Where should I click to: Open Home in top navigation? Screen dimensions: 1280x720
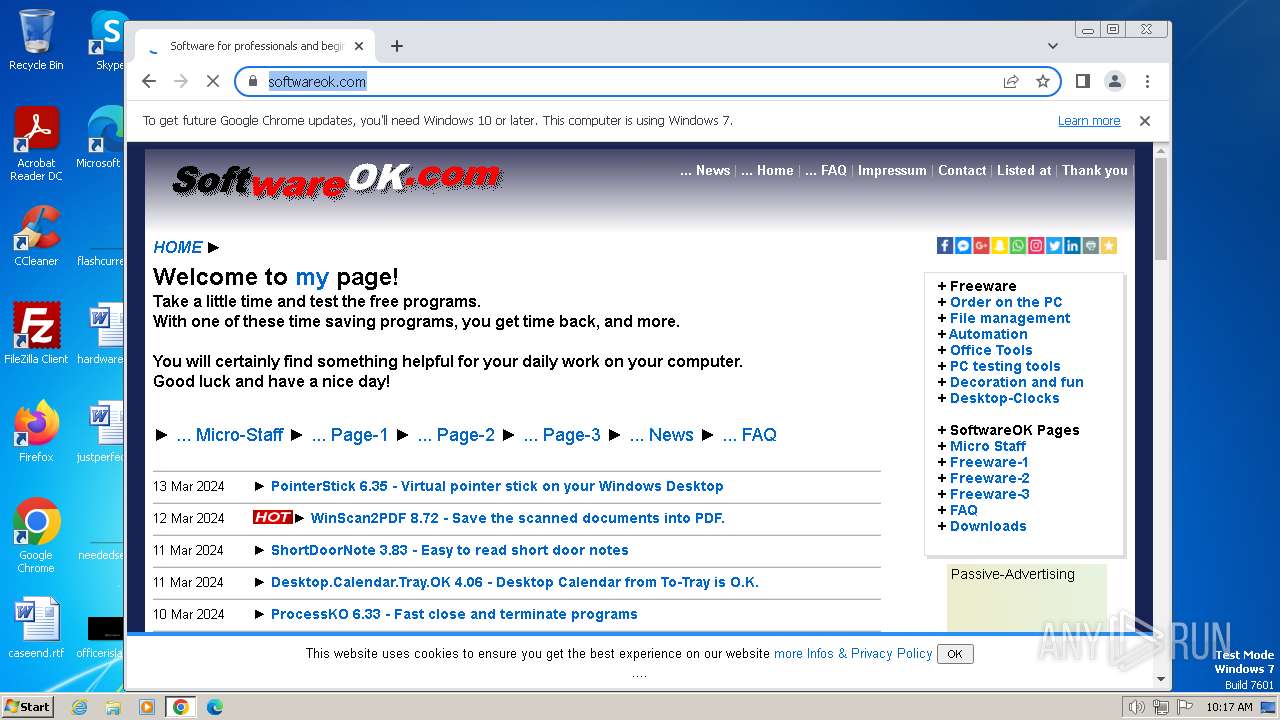(767, 170)
